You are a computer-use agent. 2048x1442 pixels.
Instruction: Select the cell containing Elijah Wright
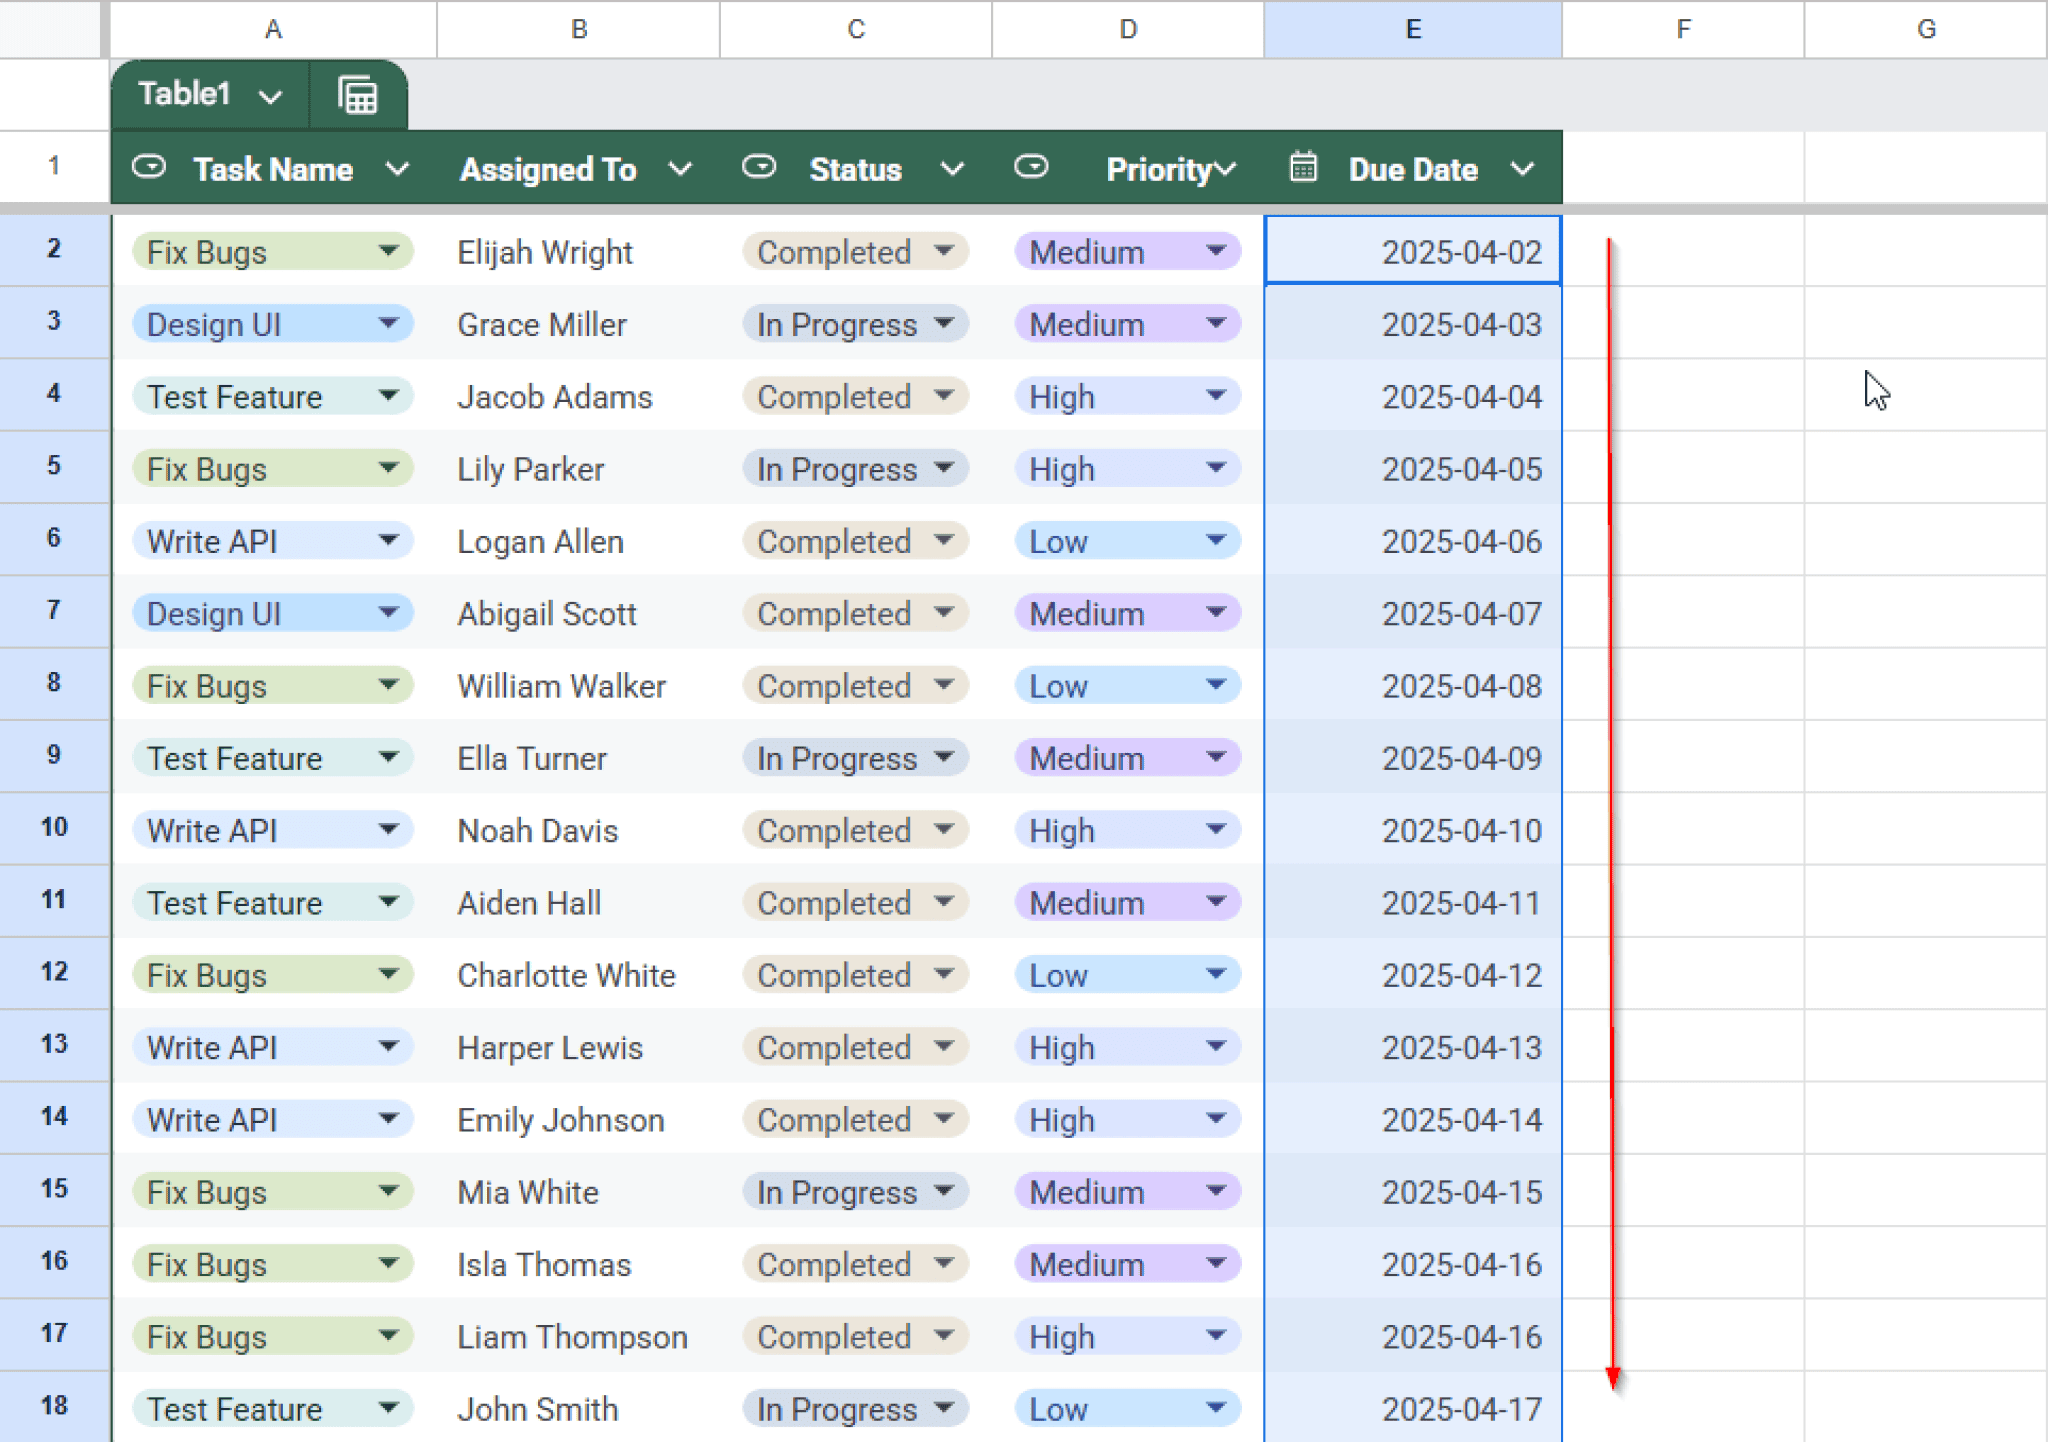580,252
